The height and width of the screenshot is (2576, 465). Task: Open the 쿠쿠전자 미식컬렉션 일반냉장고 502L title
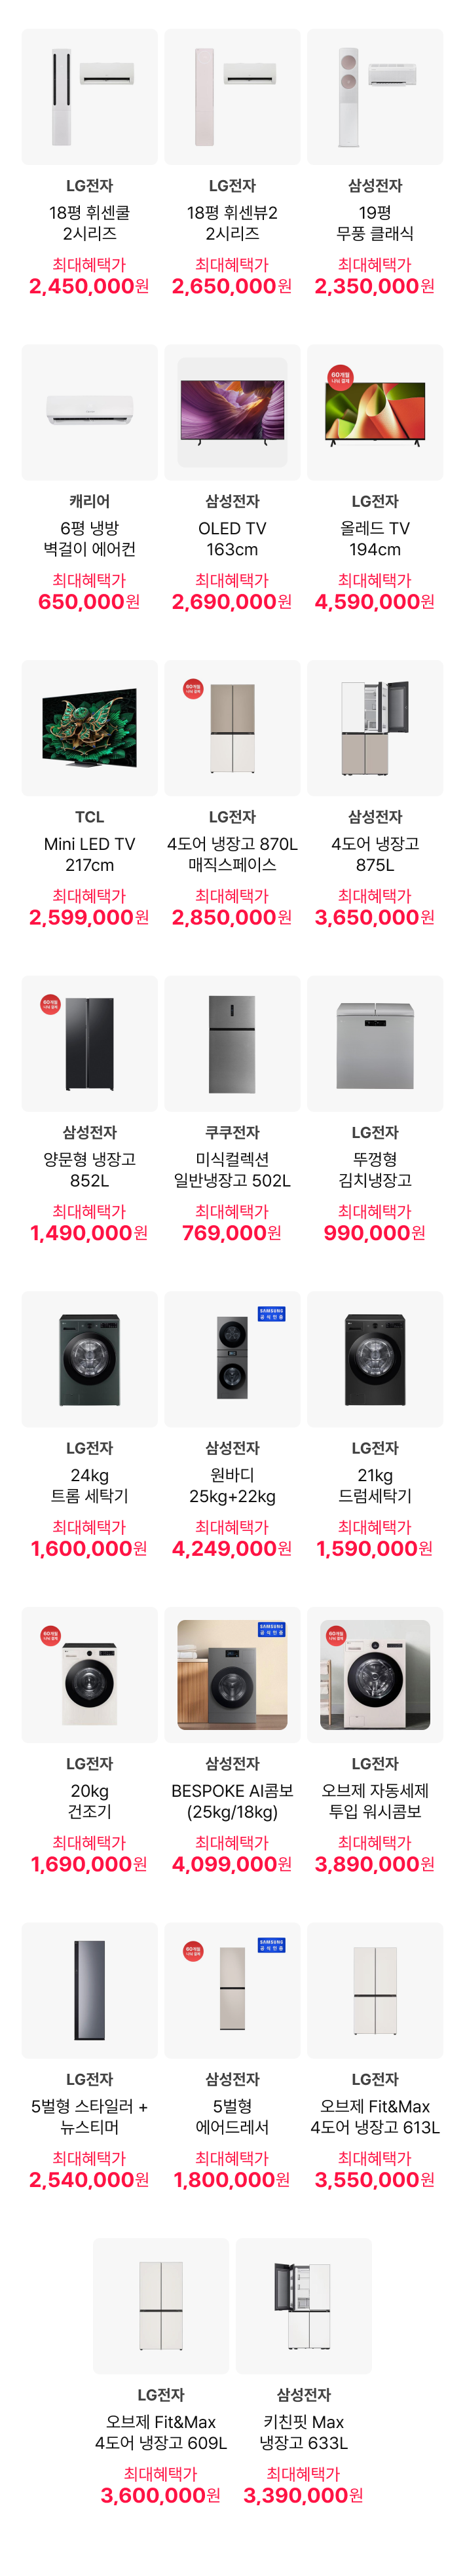[x=232, y=1170]
